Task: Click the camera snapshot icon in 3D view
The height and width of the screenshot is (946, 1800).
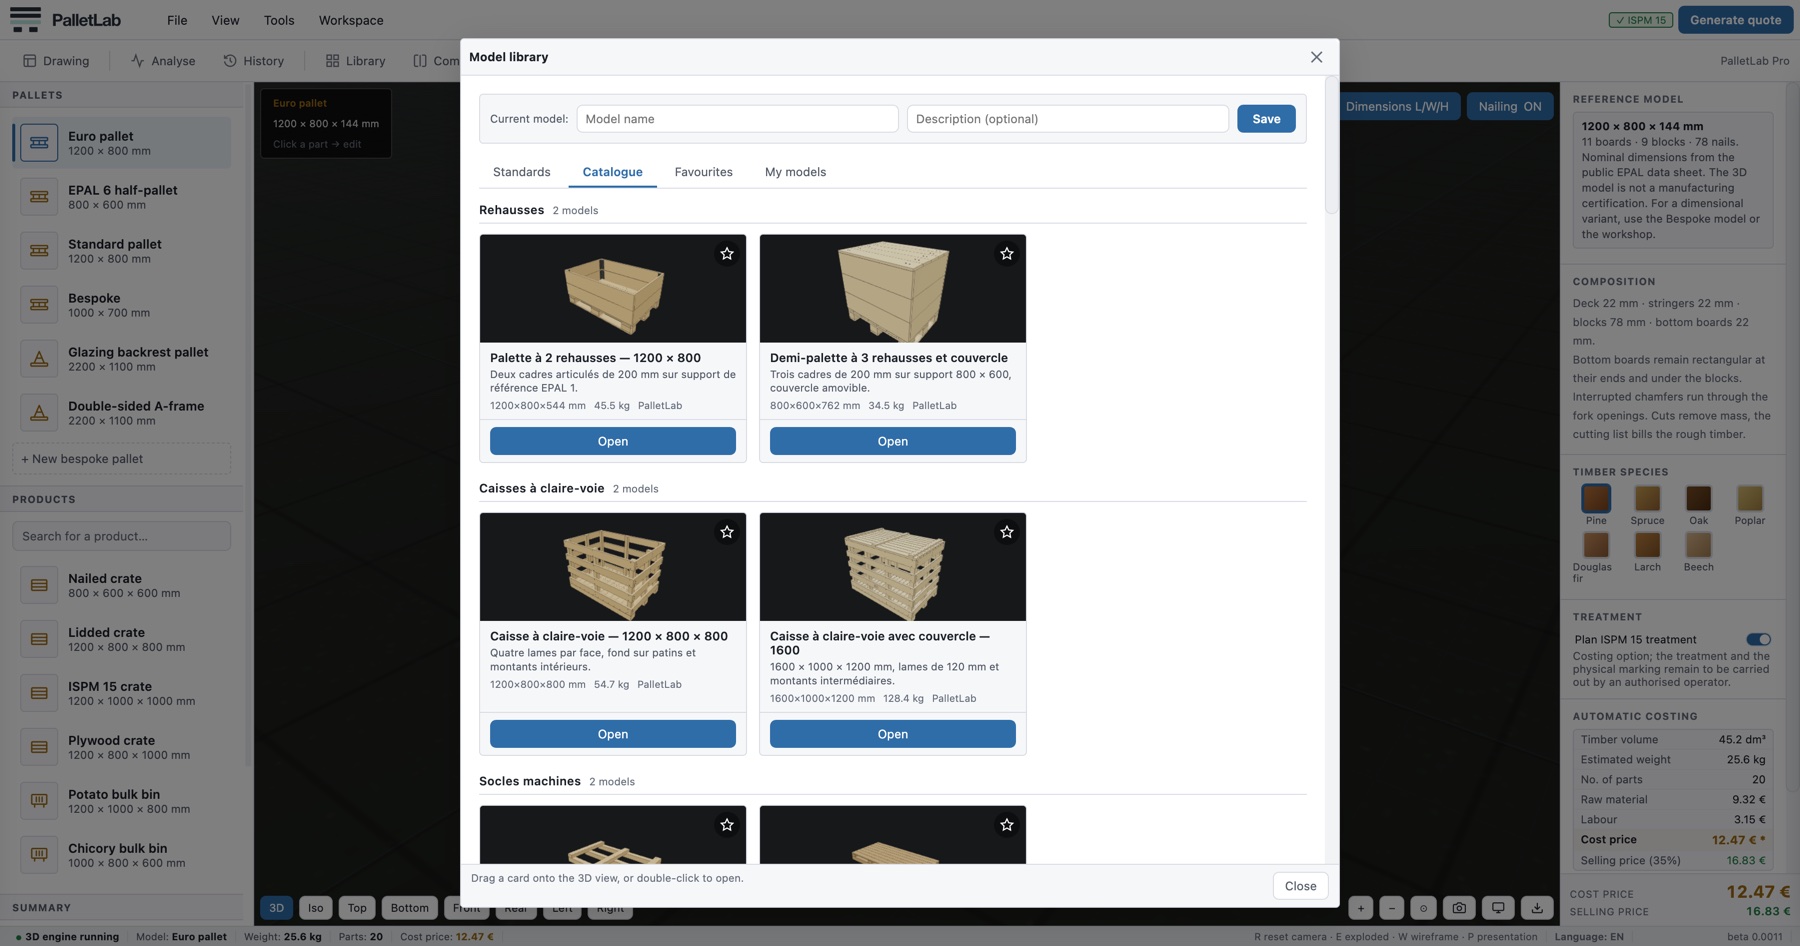Action: [x=1459, y=908]
